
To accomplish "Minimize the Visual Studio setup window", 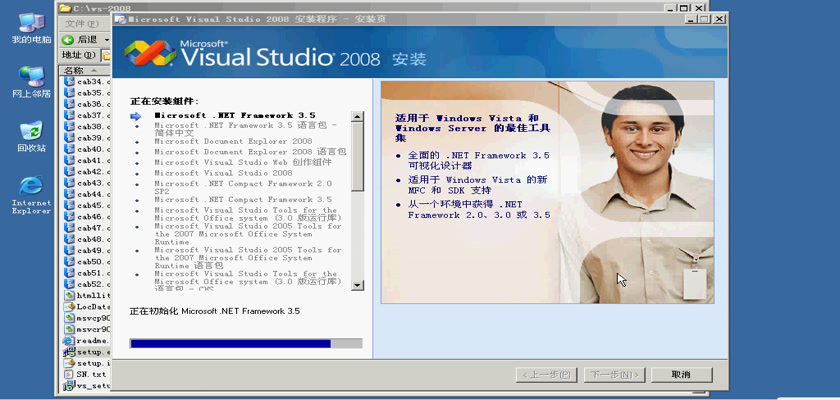I will click(x=692, y=19).
